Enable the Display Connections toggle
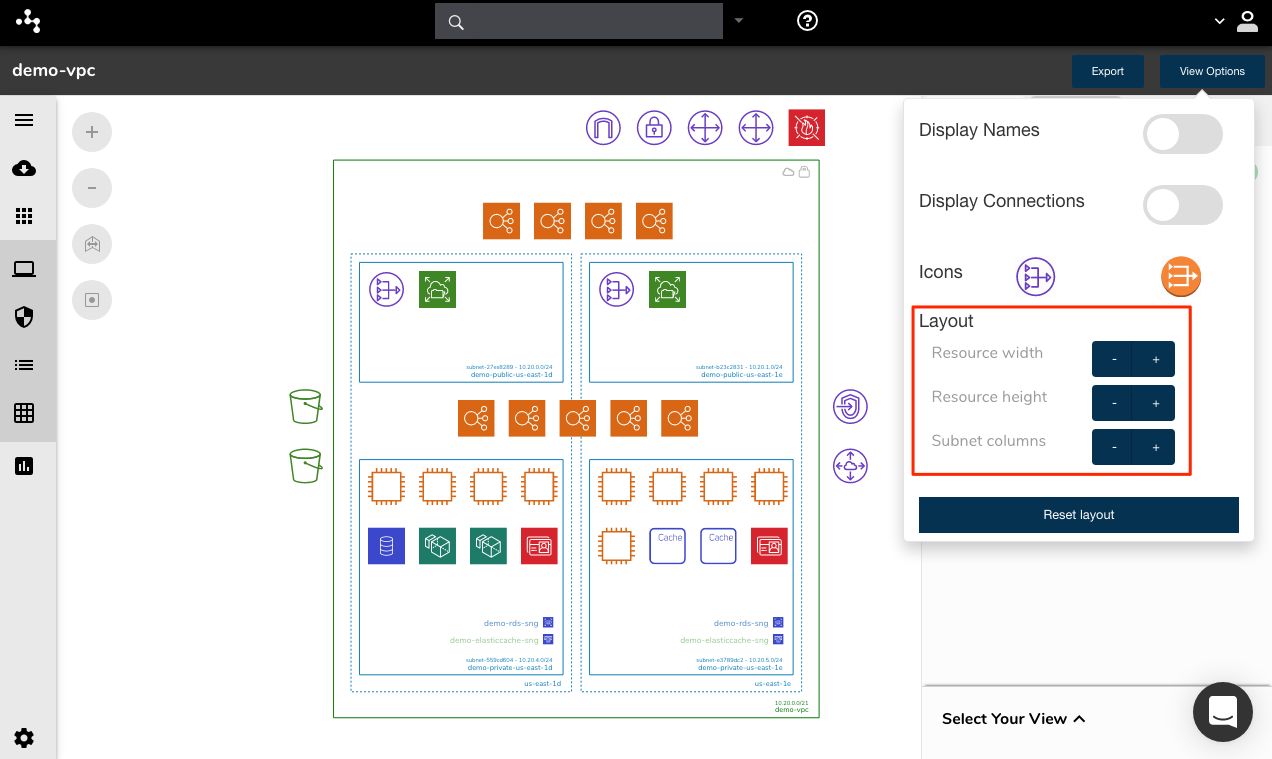The width and height of the screenshot is (1272, 759). pos(1183,205)
